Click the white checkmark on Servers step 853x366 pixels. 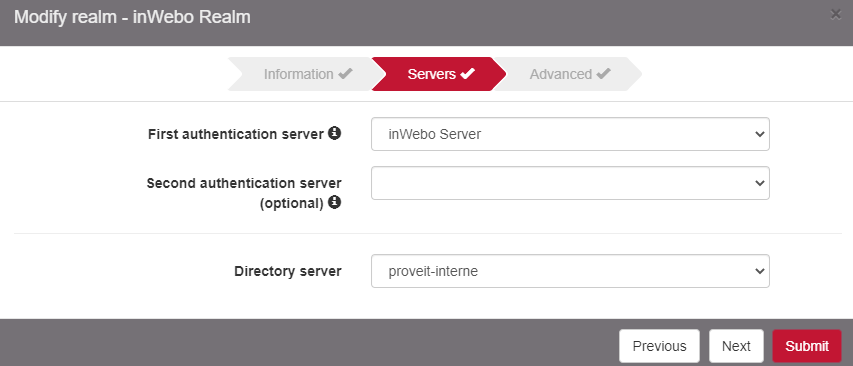[467, 73]
